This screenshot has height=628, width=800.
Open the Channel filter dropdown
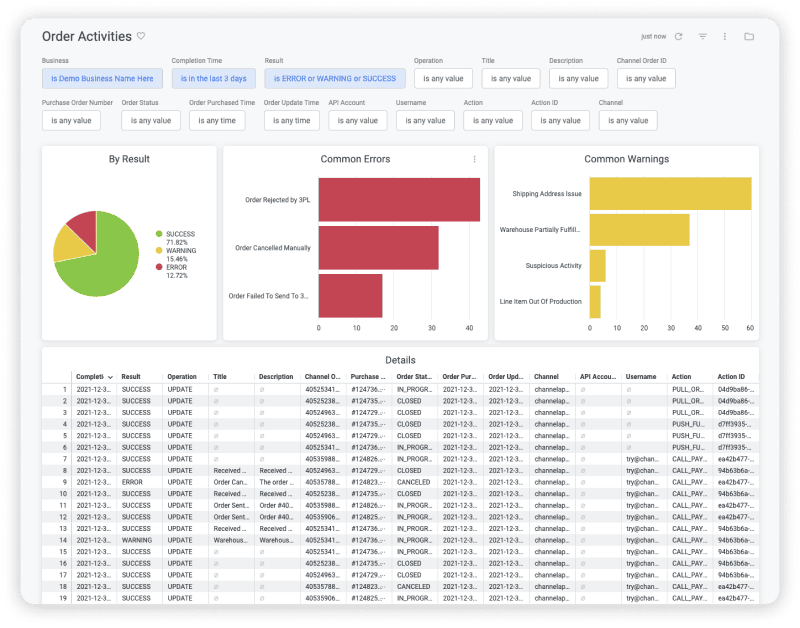click(627, 120)
